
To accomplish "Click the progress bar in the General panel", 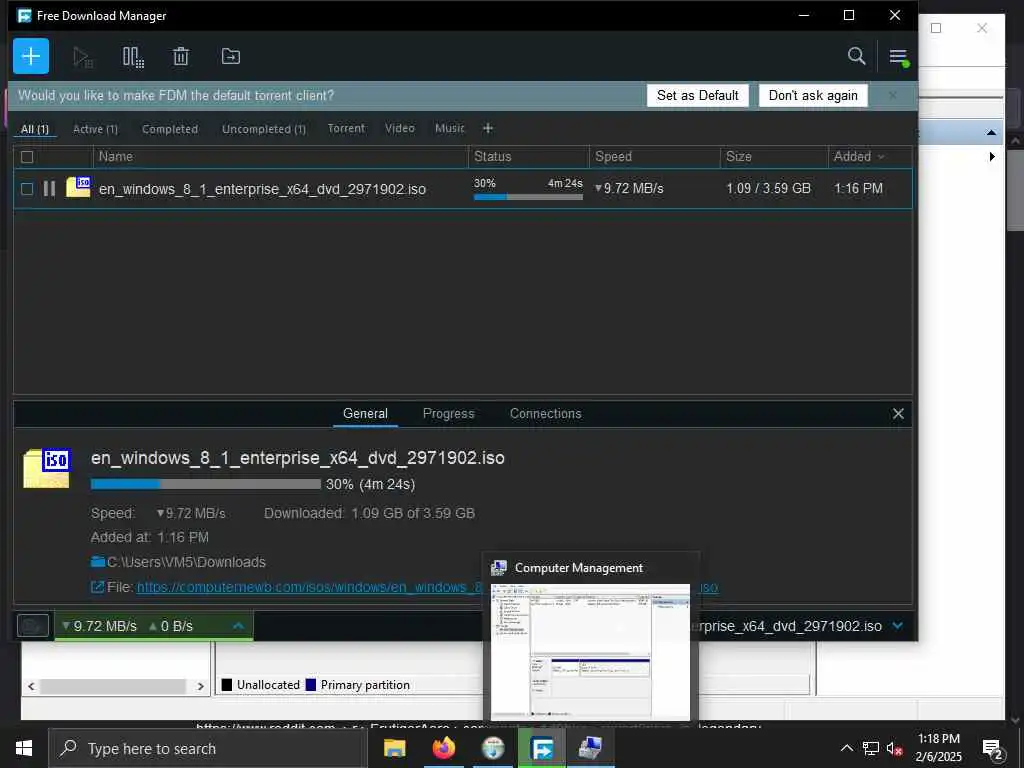I will pyautogui.click(x=206, y=484).
